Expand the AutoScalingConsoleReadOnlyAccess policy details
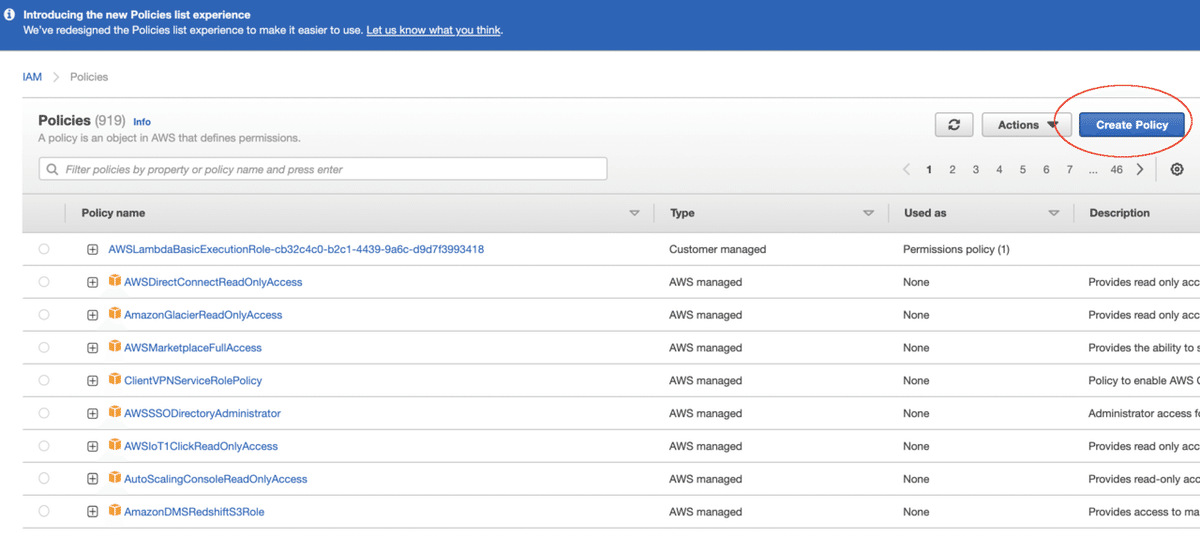1200x533 pixels. (93, 479)
